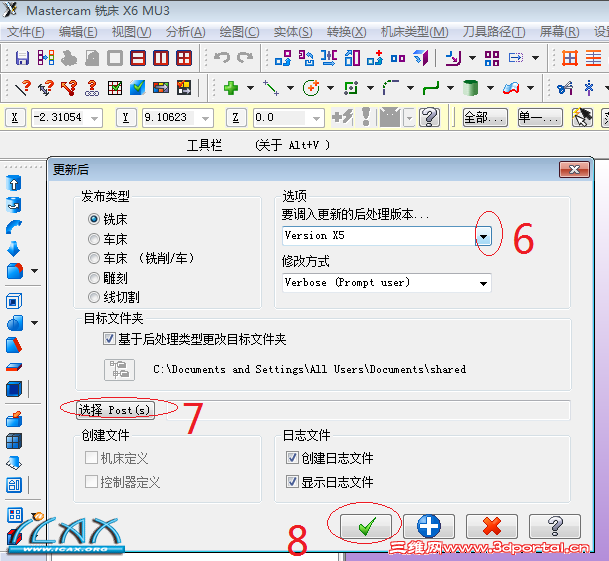Toggle 基于后处理类型更改目标文件夹 checkbox

click(109, 339)
